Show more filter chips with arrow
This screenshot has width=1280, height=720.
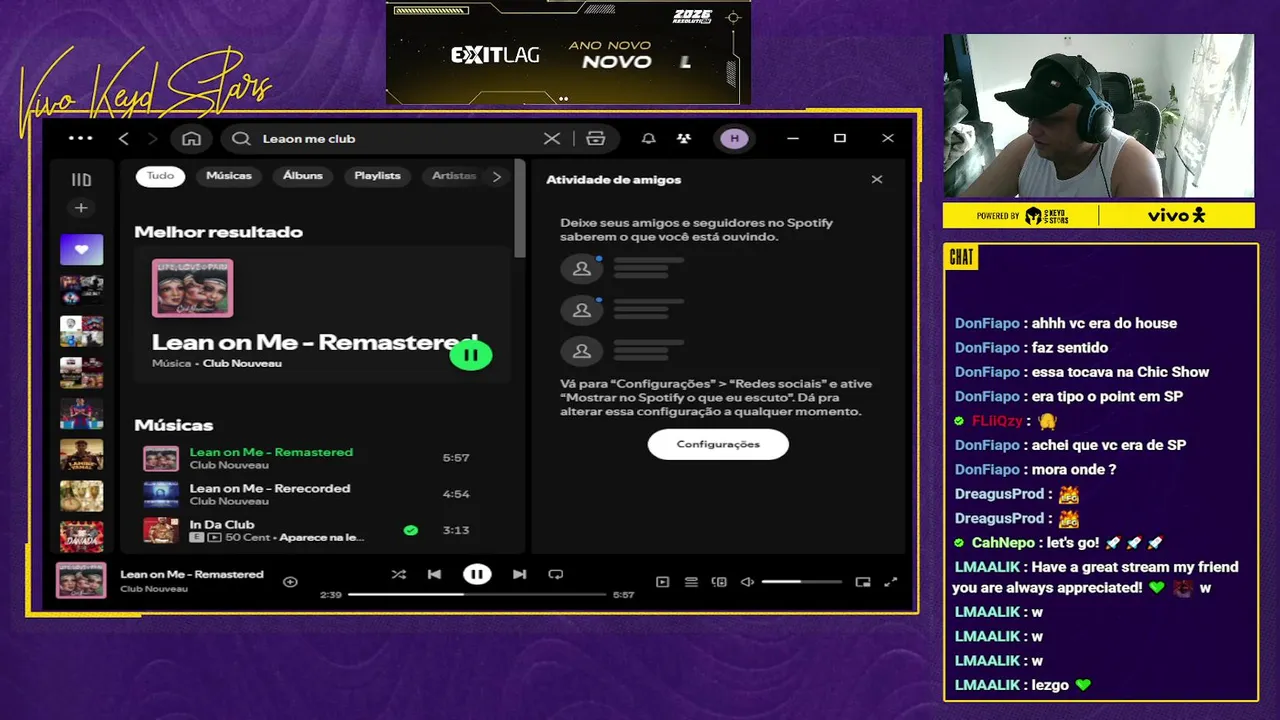pos(497,176)
